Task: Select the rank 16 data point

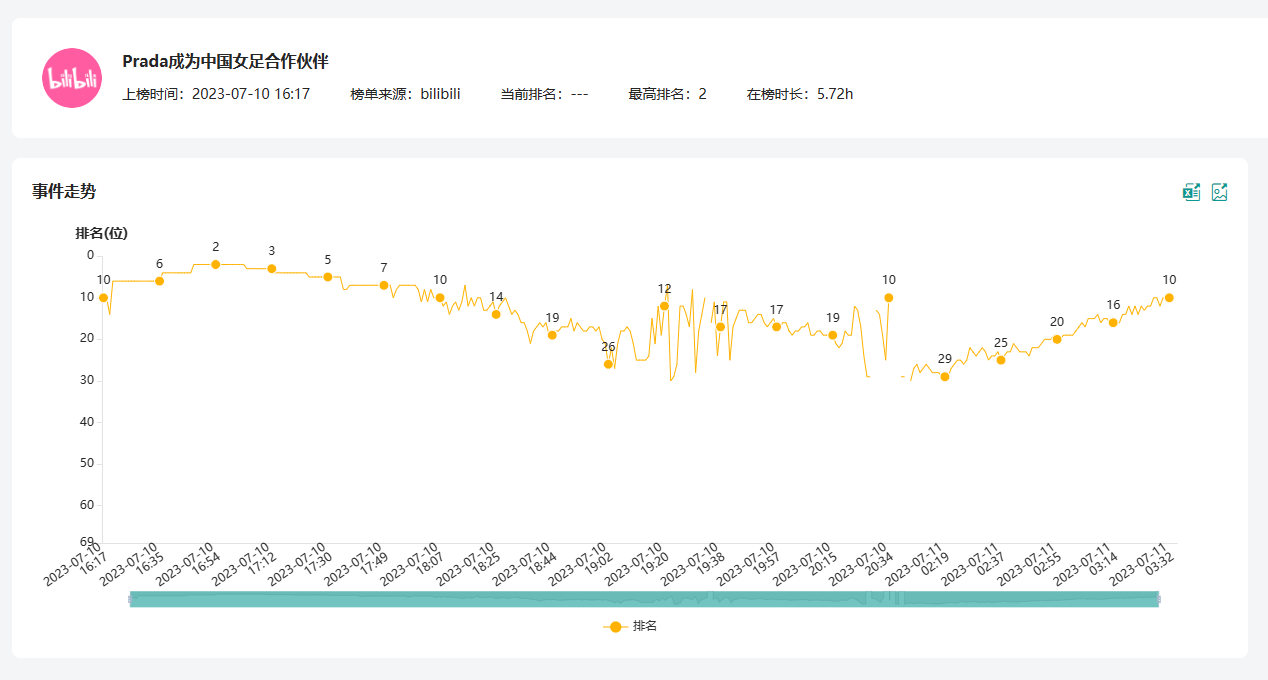Action: pos(1113,322)
